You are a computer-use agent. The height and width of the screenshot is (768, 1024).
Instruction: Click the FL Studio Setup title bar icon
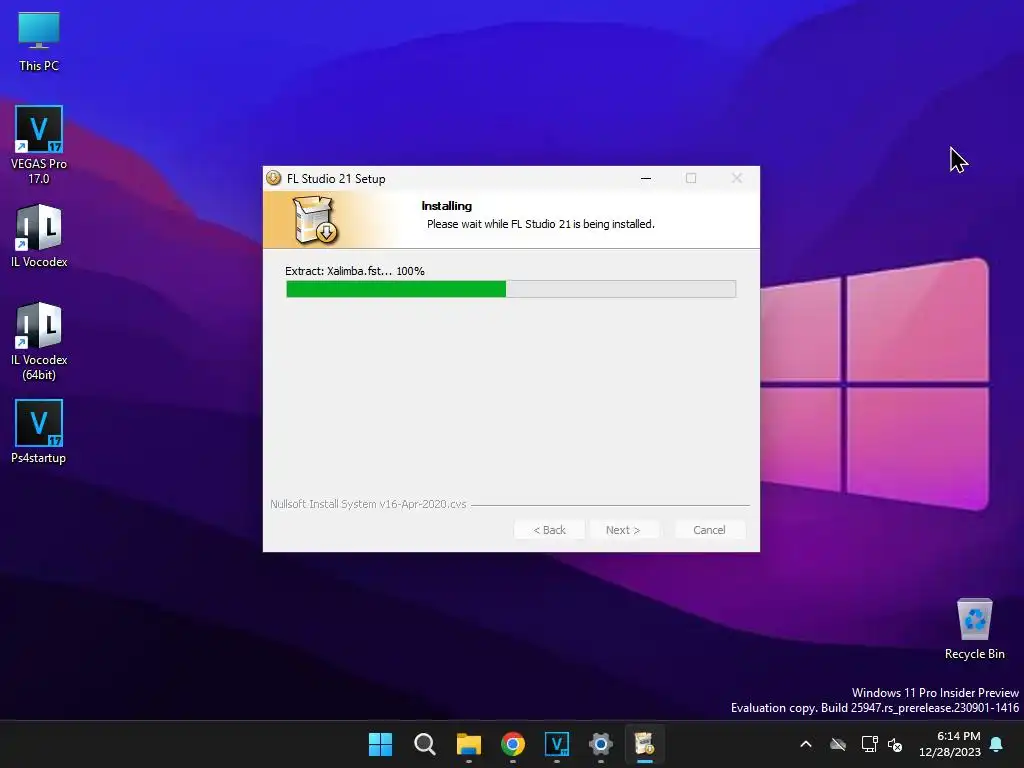click(x=274, y=178)
